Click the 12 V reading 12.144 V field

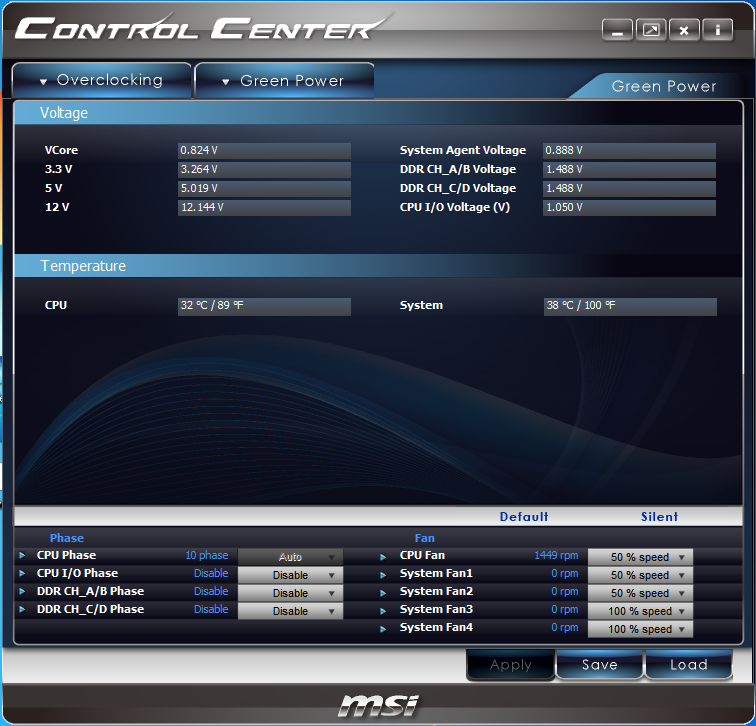tap(264, 208)
